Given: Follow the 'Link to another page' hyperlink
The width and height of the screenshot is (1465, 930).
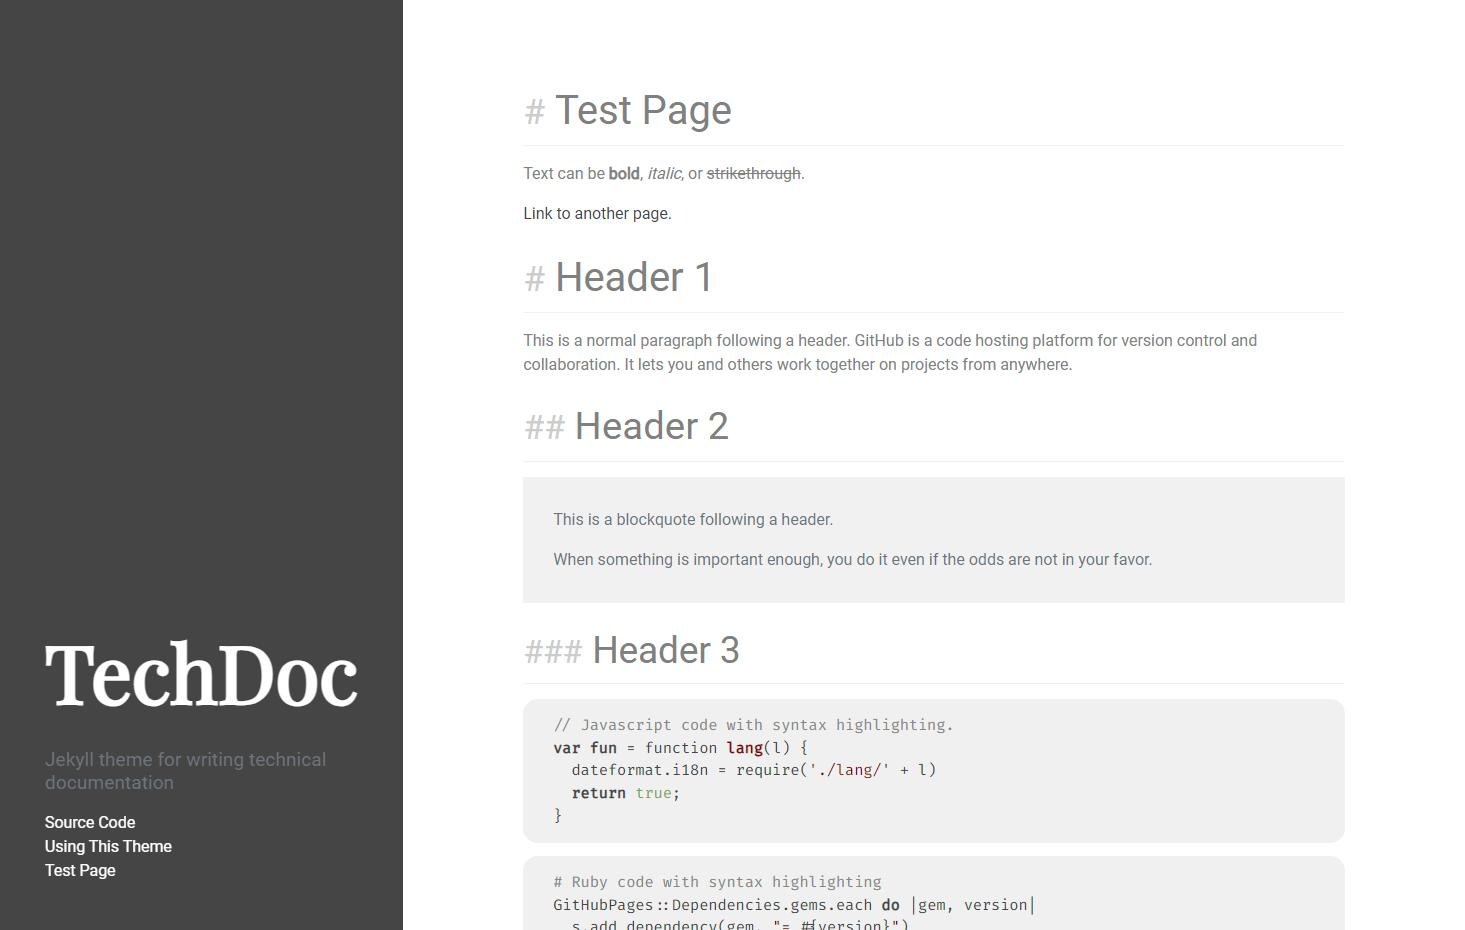Looking at the screenshot, I should [596, 213].
